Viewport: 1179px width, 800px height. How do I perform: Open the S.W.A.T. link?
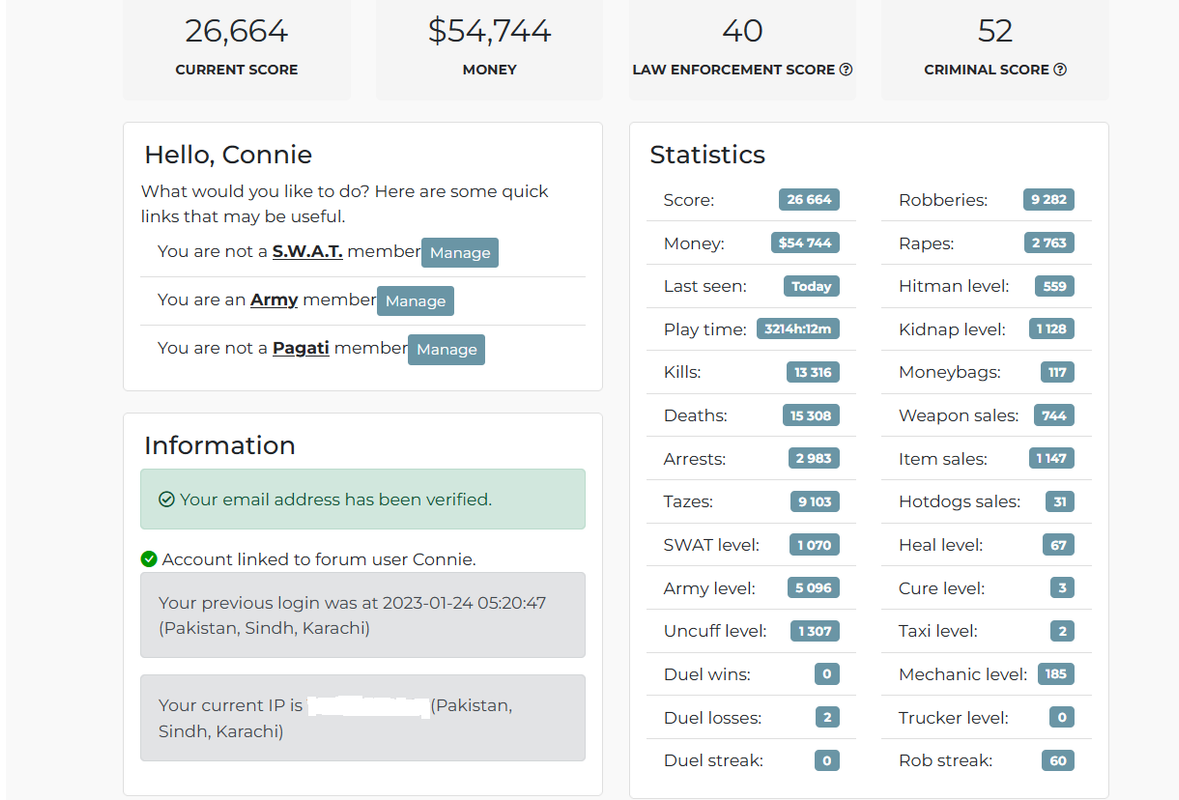(x=308, y=251)
